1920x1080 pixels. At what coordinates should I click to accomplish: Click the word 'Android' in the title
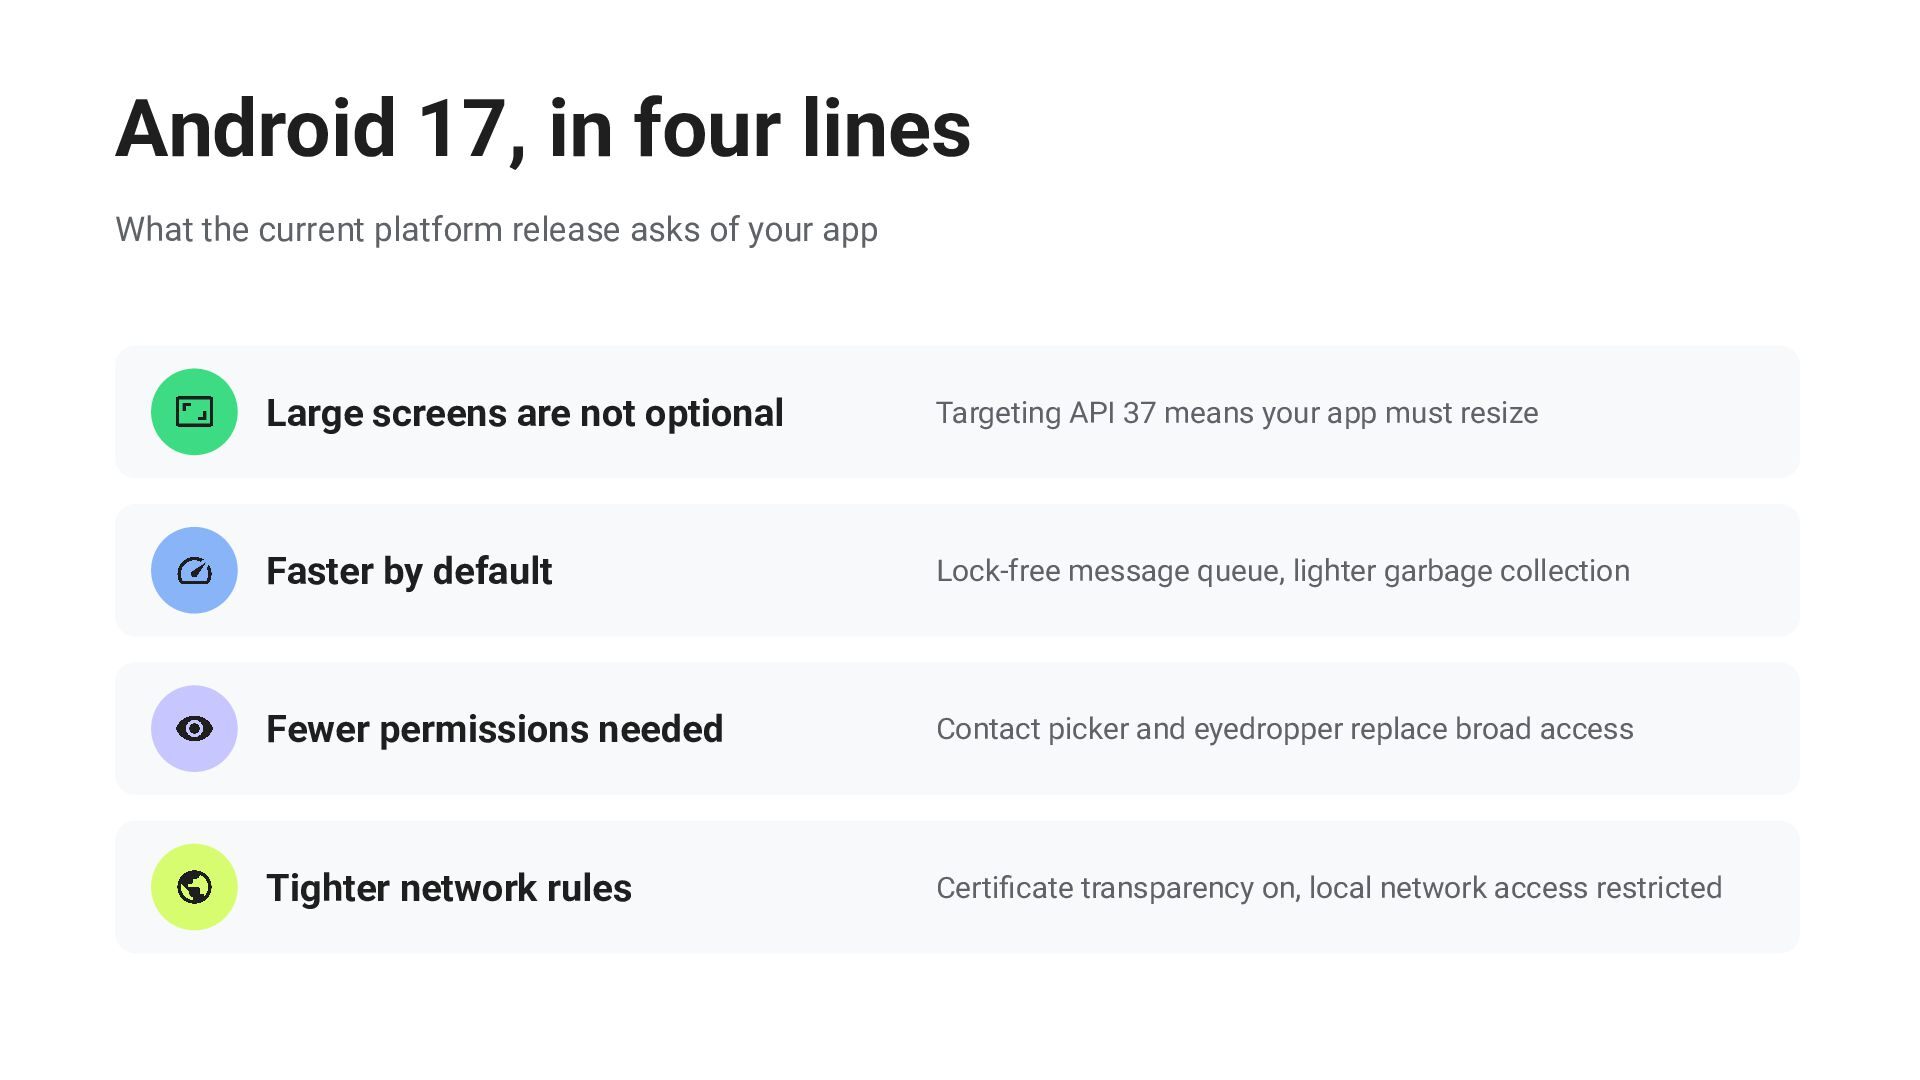coord(256,128)
